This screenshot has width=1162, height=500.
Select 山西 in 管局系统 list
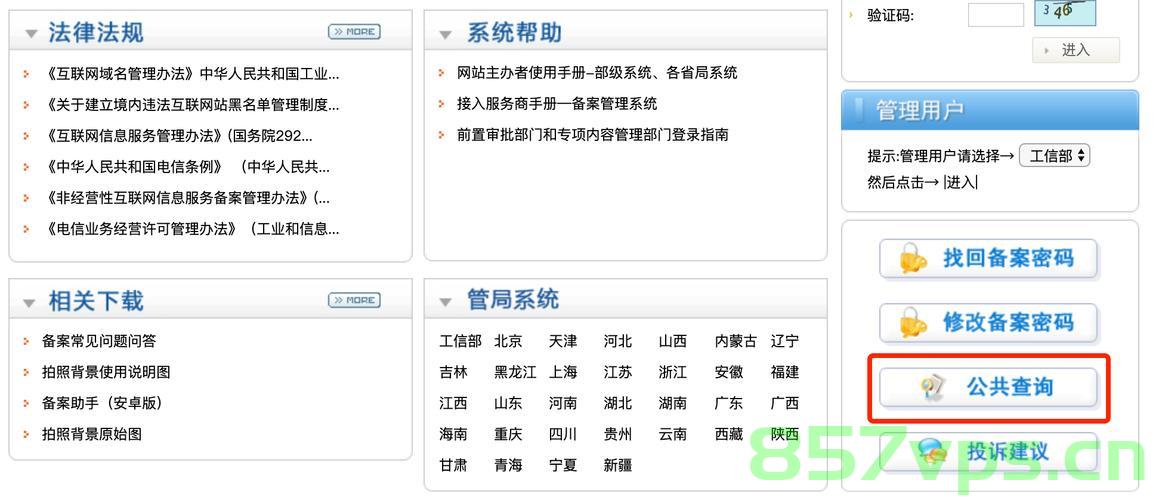tap(673, 341)
